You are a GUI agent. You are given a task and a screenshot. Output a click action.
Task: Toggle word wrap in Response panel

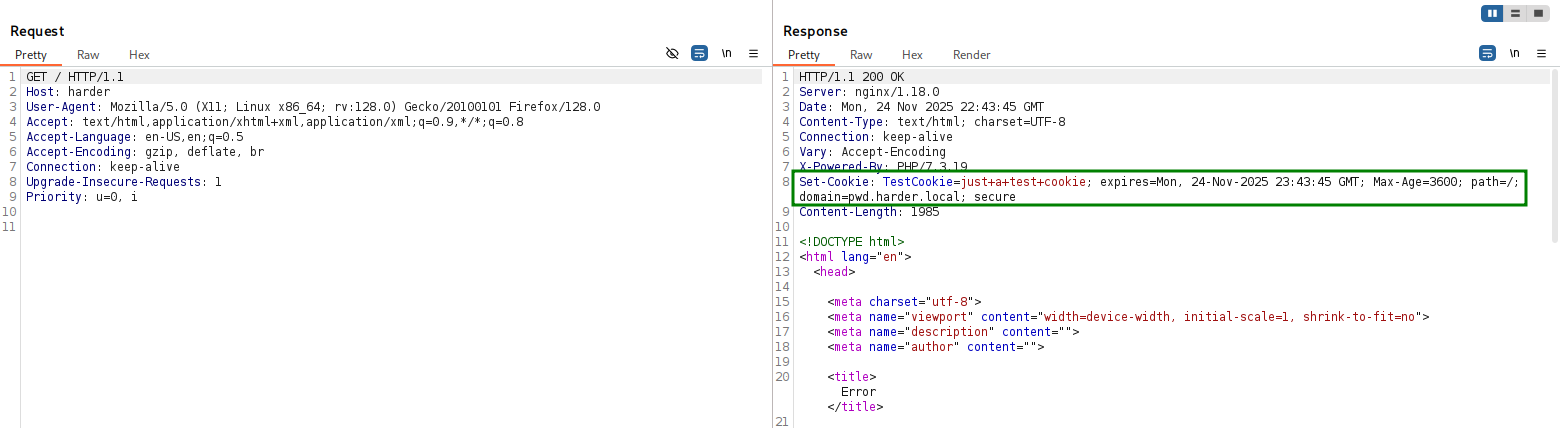pos(1487,54)
